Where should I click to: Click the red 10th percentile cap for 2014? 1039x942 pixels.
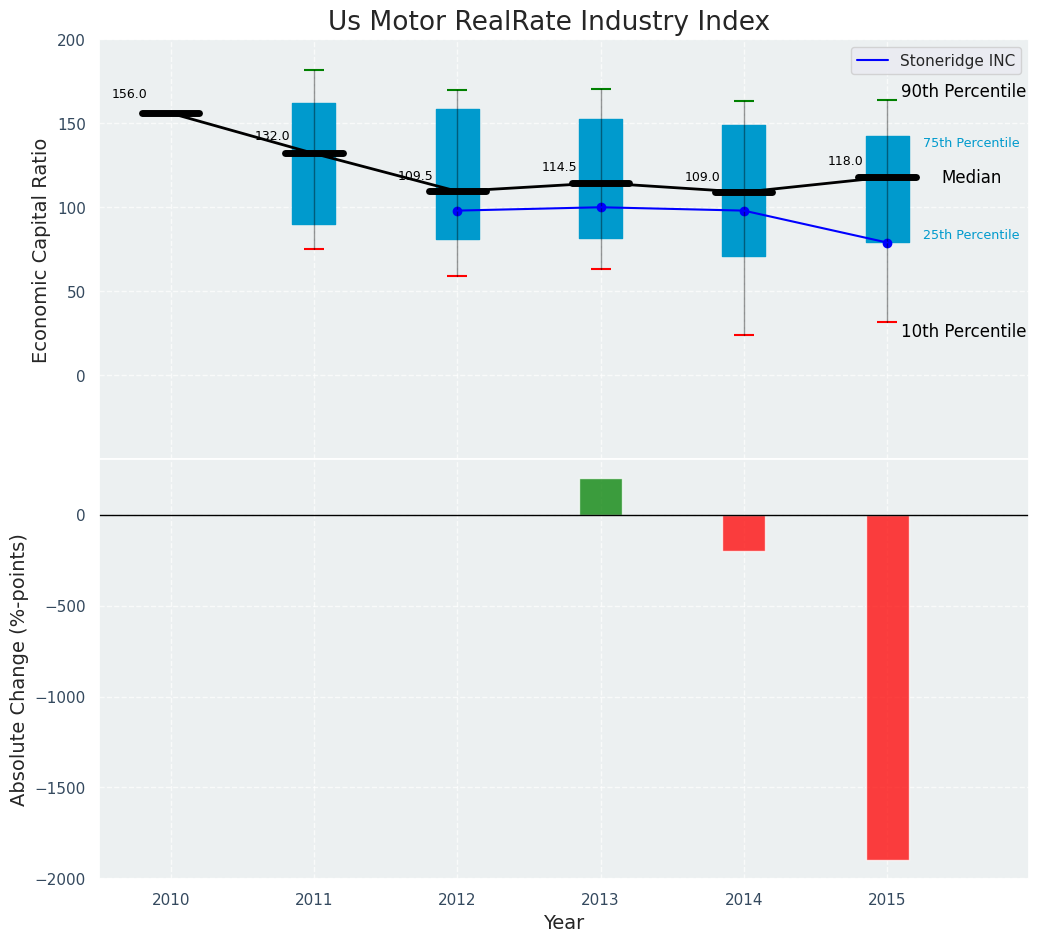tap(744, 335)
